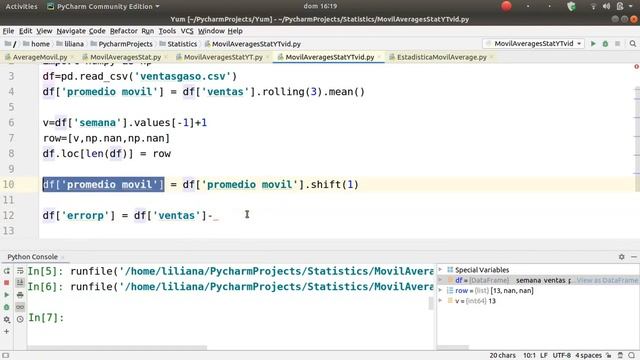
Task: Change file encoding UTF-8
Action: coord(562,356)
